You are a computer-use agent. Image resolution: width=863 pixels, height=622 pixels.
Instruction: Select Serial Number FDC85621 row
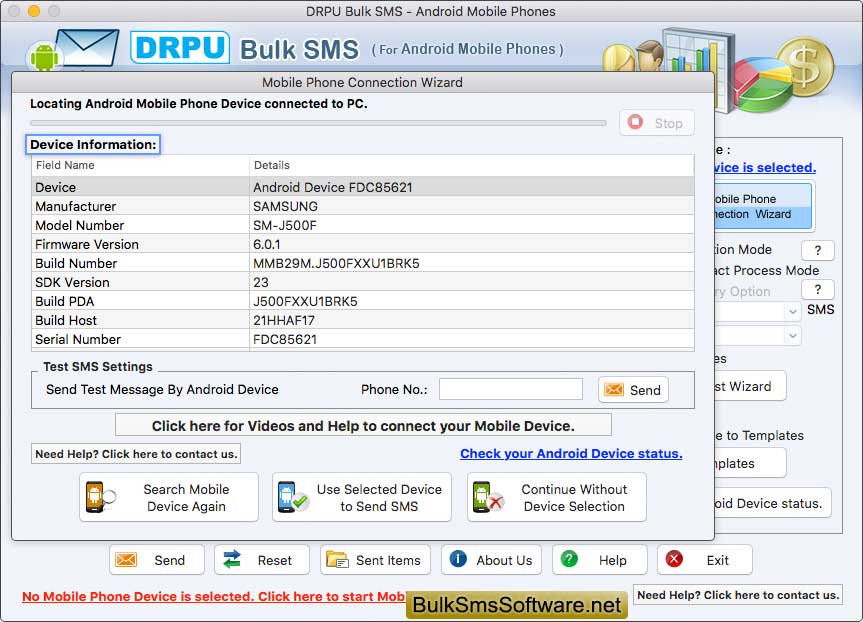click(363, 339)
